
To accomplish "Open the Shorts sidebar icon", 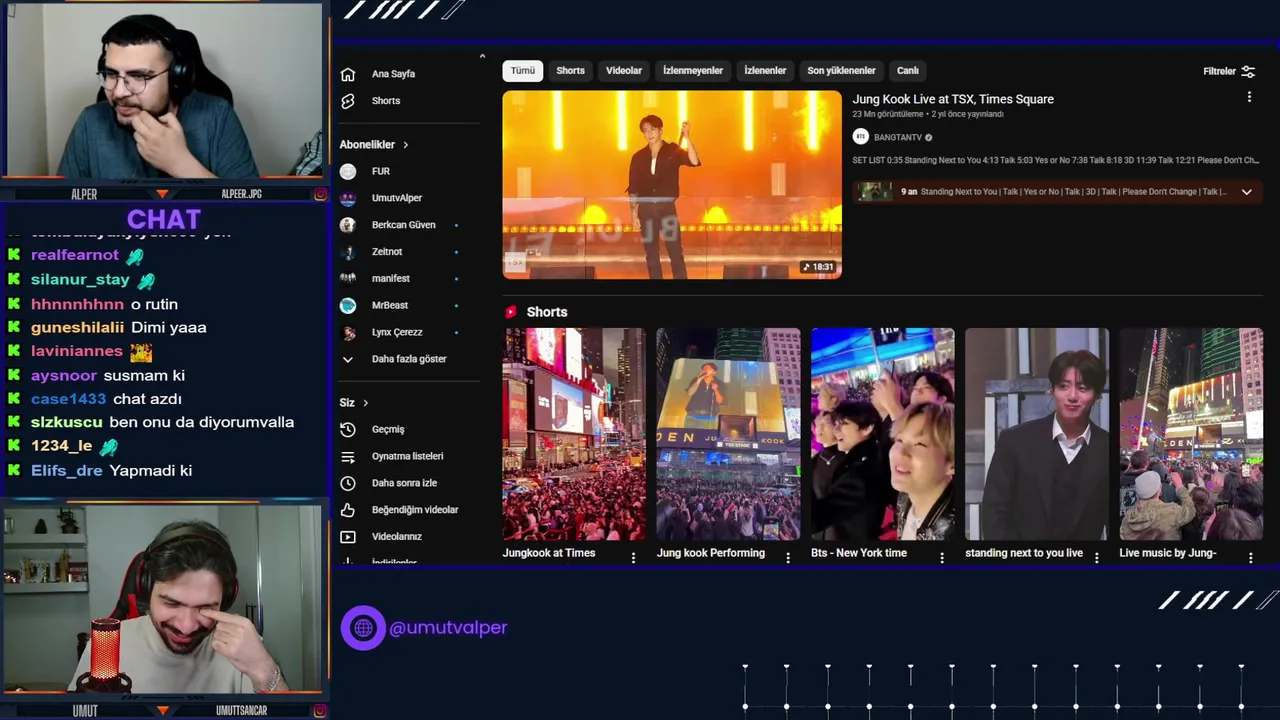I will [x=348, y=101].
